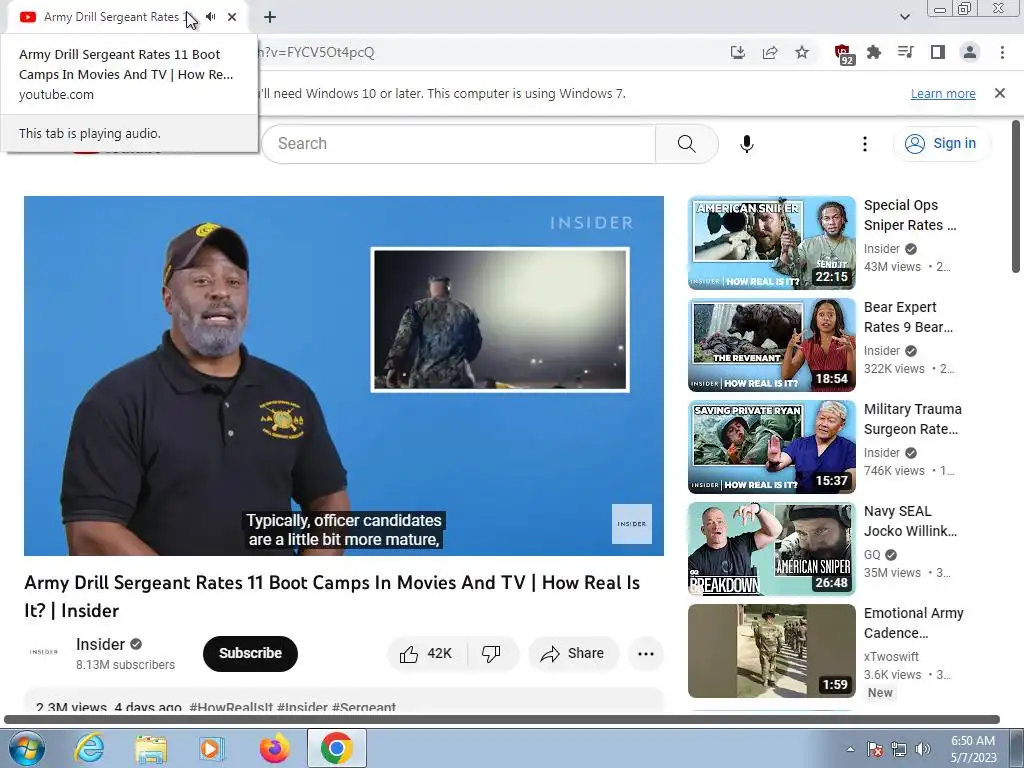1024x768 pixels.
Task: Open the 'Special Ops Sniper Rates' title
Action: pyautogui.click(x=910, y=215)
